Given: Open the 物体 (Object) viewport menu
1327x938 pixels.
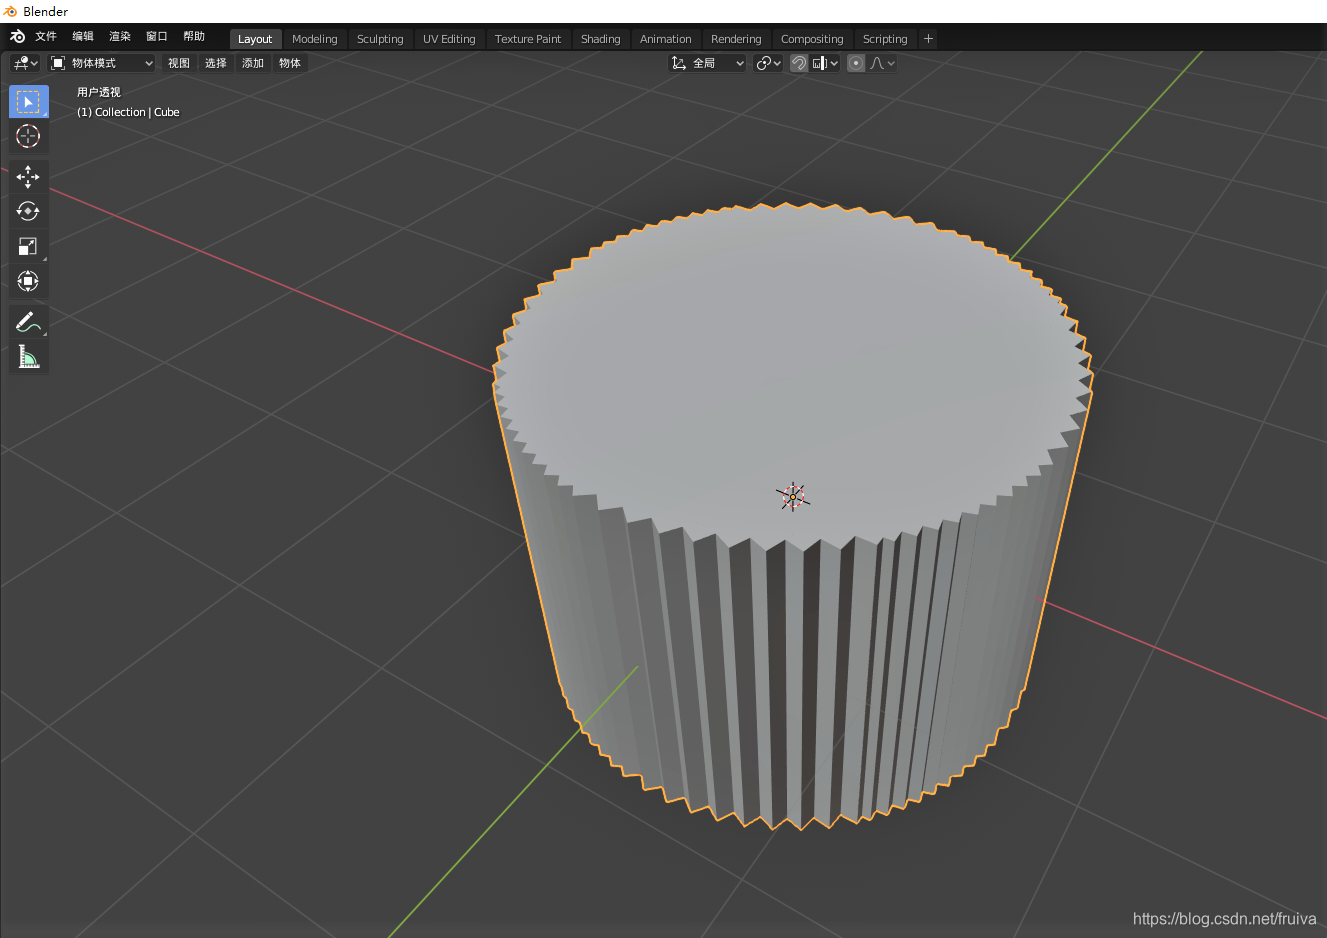Looking at the screenshot, I should (290, 63).
